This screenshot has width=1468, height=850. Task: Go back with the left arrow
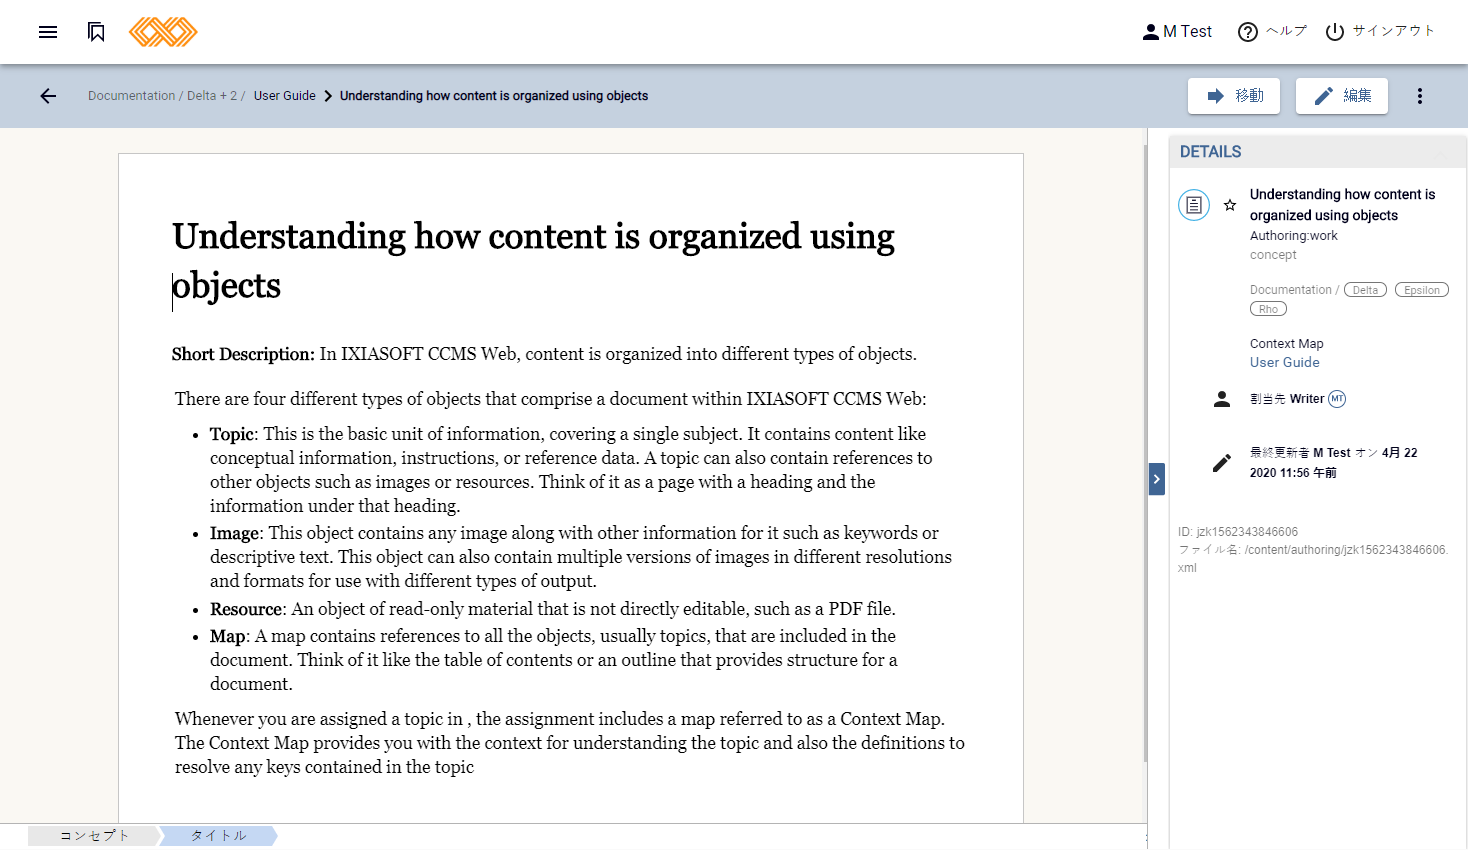click(x=48, y=96)
